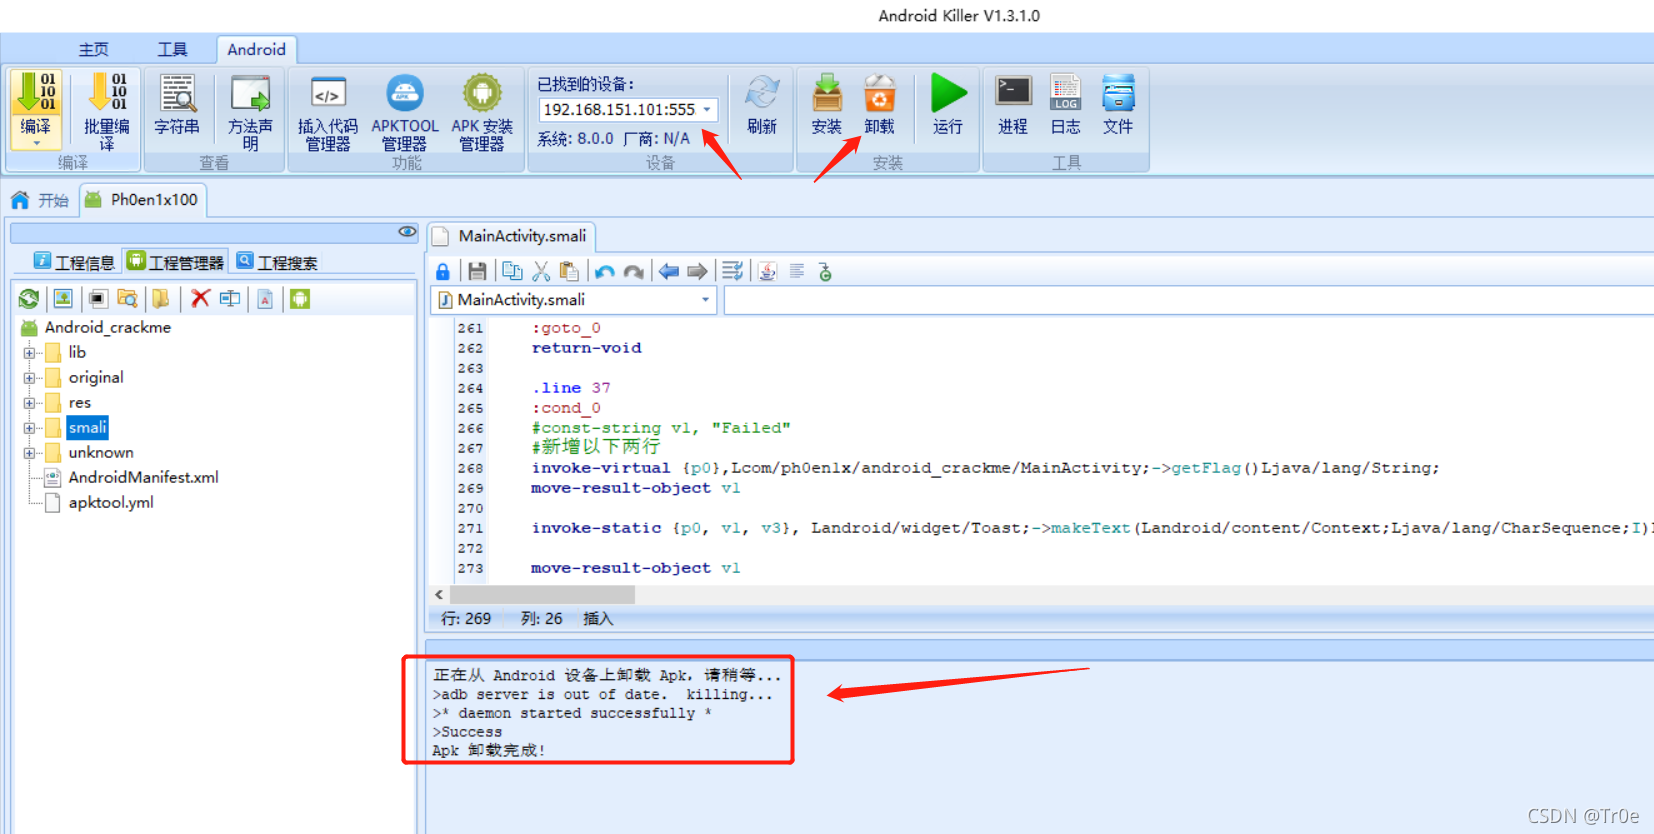The height and width of the screenshot is (834, 1654).
Task: Expand the original folder
Action: [29, 378]
